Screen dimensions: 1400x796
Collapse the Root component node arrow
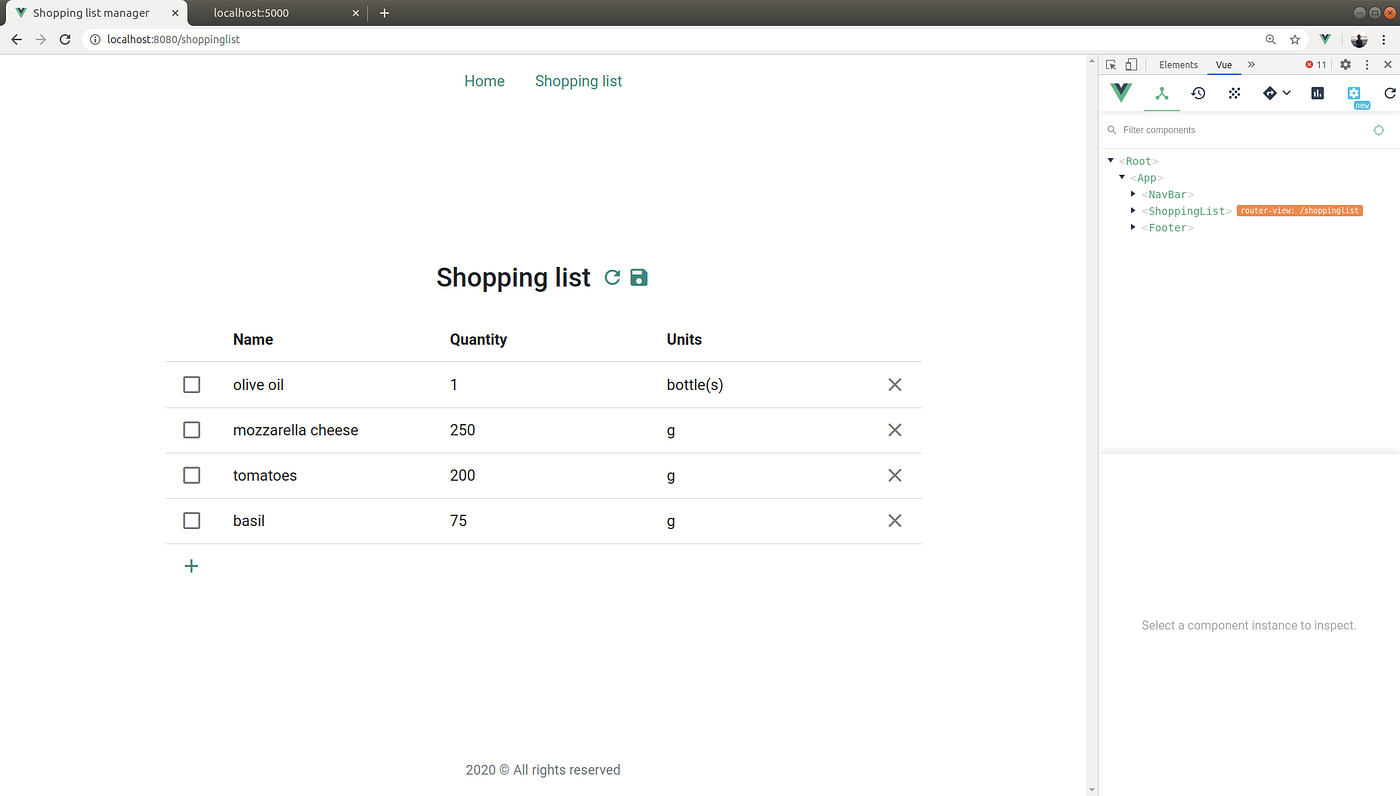click(x=1111, y=161)
